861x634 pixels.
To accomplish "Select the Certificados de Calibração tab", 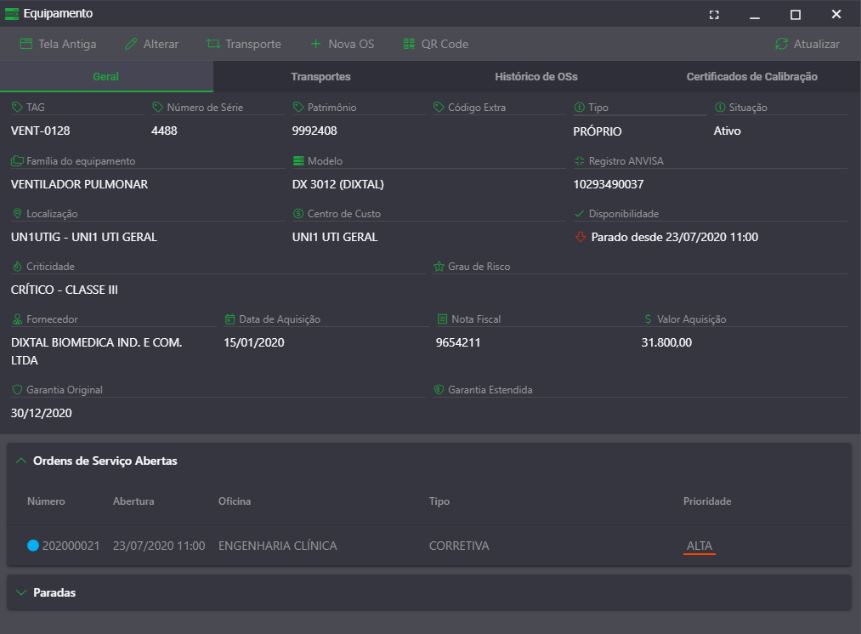I will pos(751,77).
